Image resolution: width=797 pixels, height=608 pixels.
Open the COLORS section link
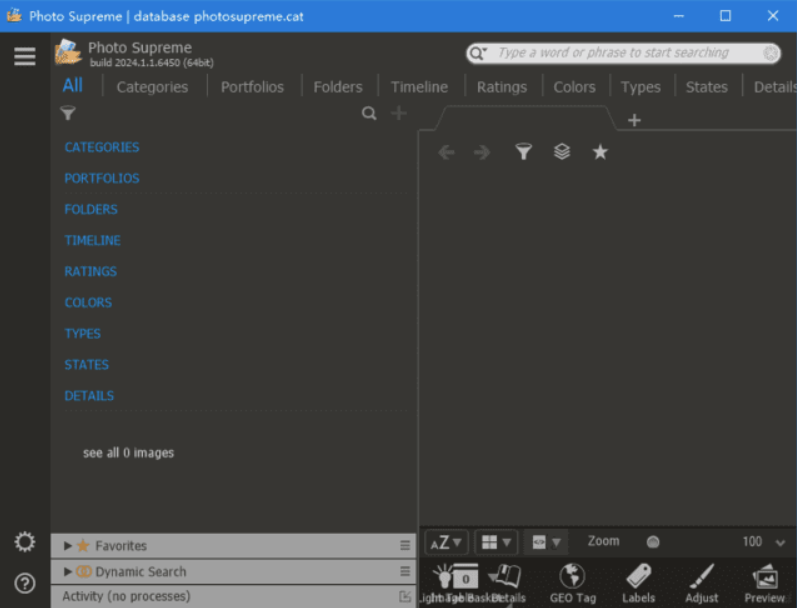pos(88,302)
